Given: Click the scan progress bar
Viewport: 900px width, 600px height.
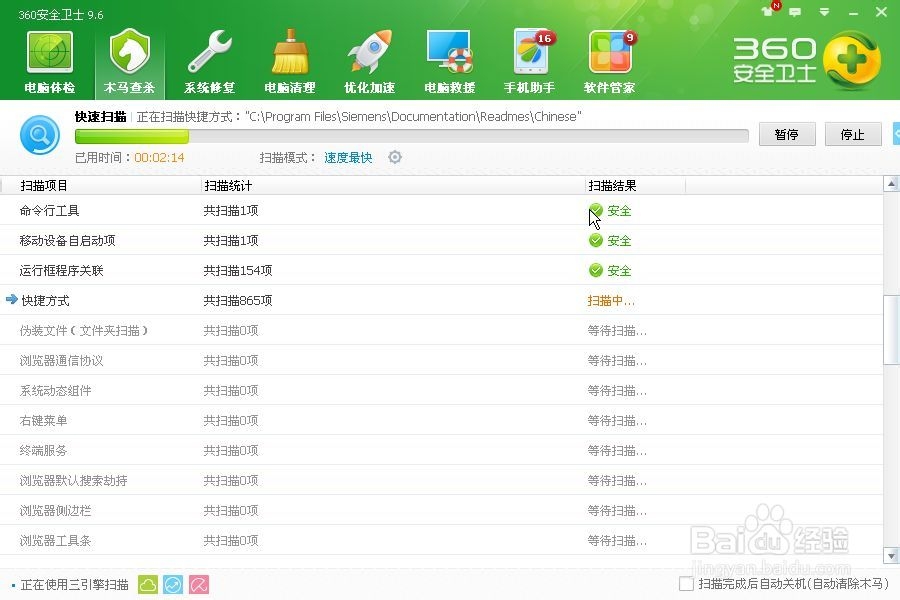Looking at the screenshot, I should 412,136.
